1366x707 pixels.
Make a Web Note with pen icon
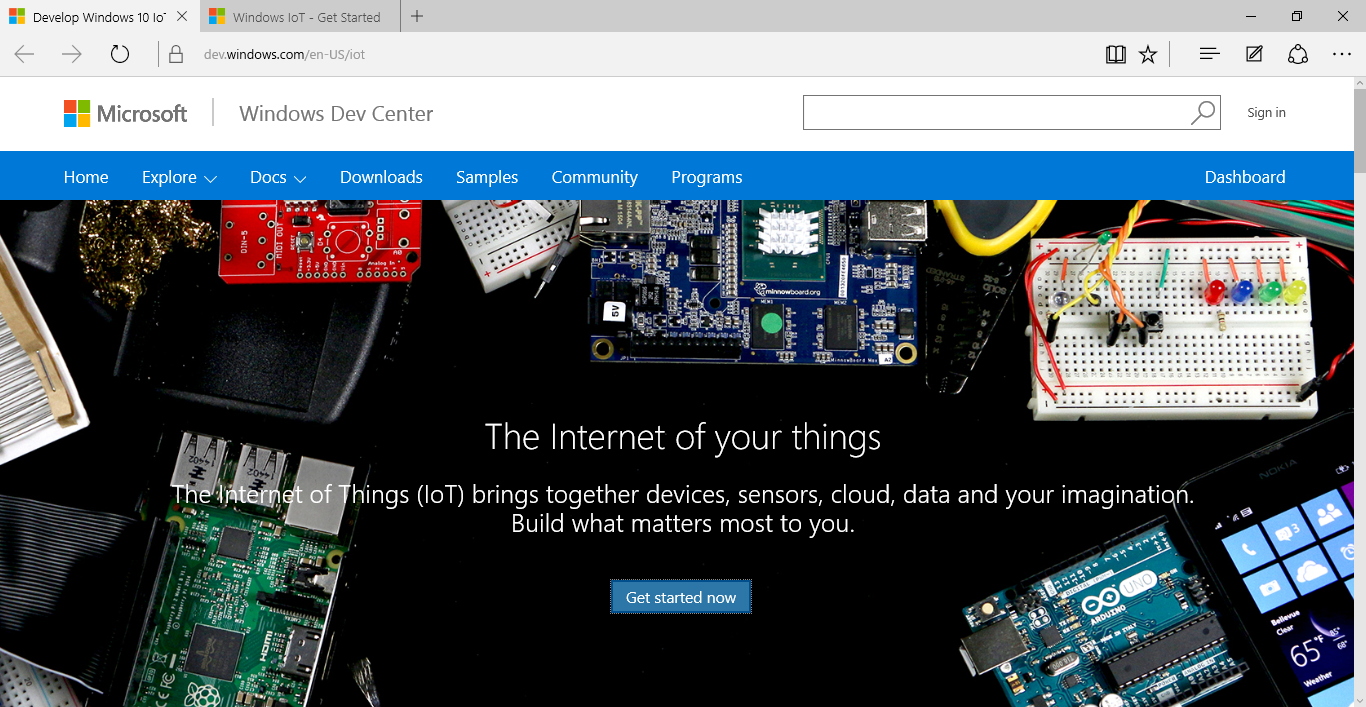pyautogui.click(x=1254, y=54)
